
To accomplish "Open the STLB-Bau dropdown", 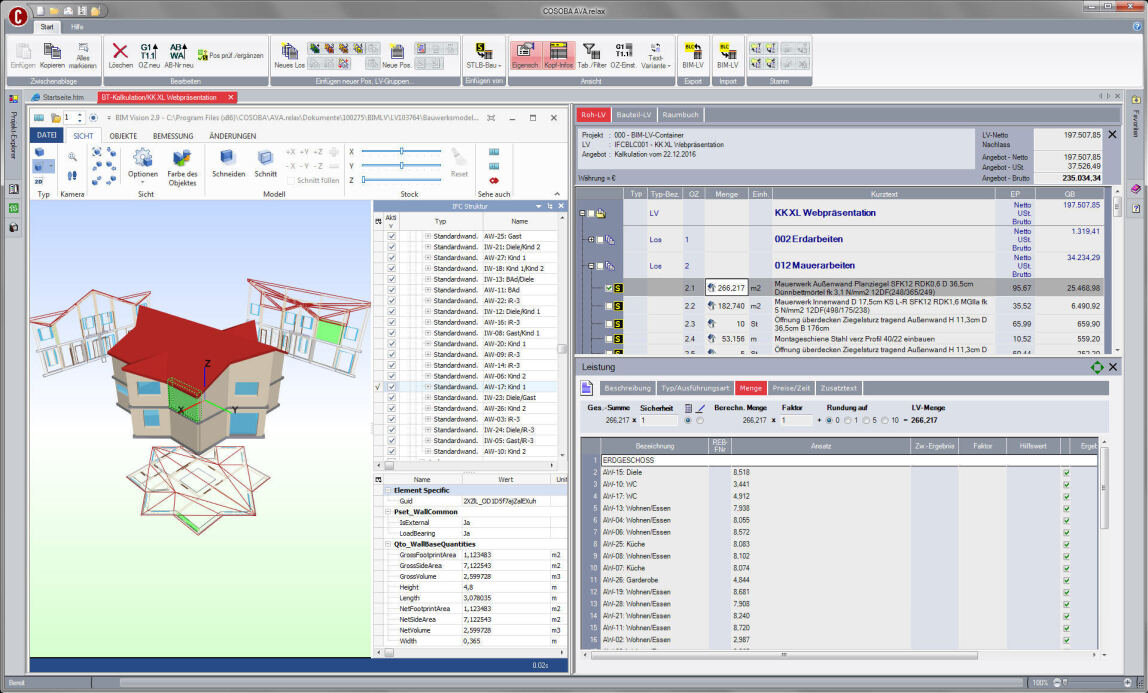I will pyautogui.click(x=483, y=56).
